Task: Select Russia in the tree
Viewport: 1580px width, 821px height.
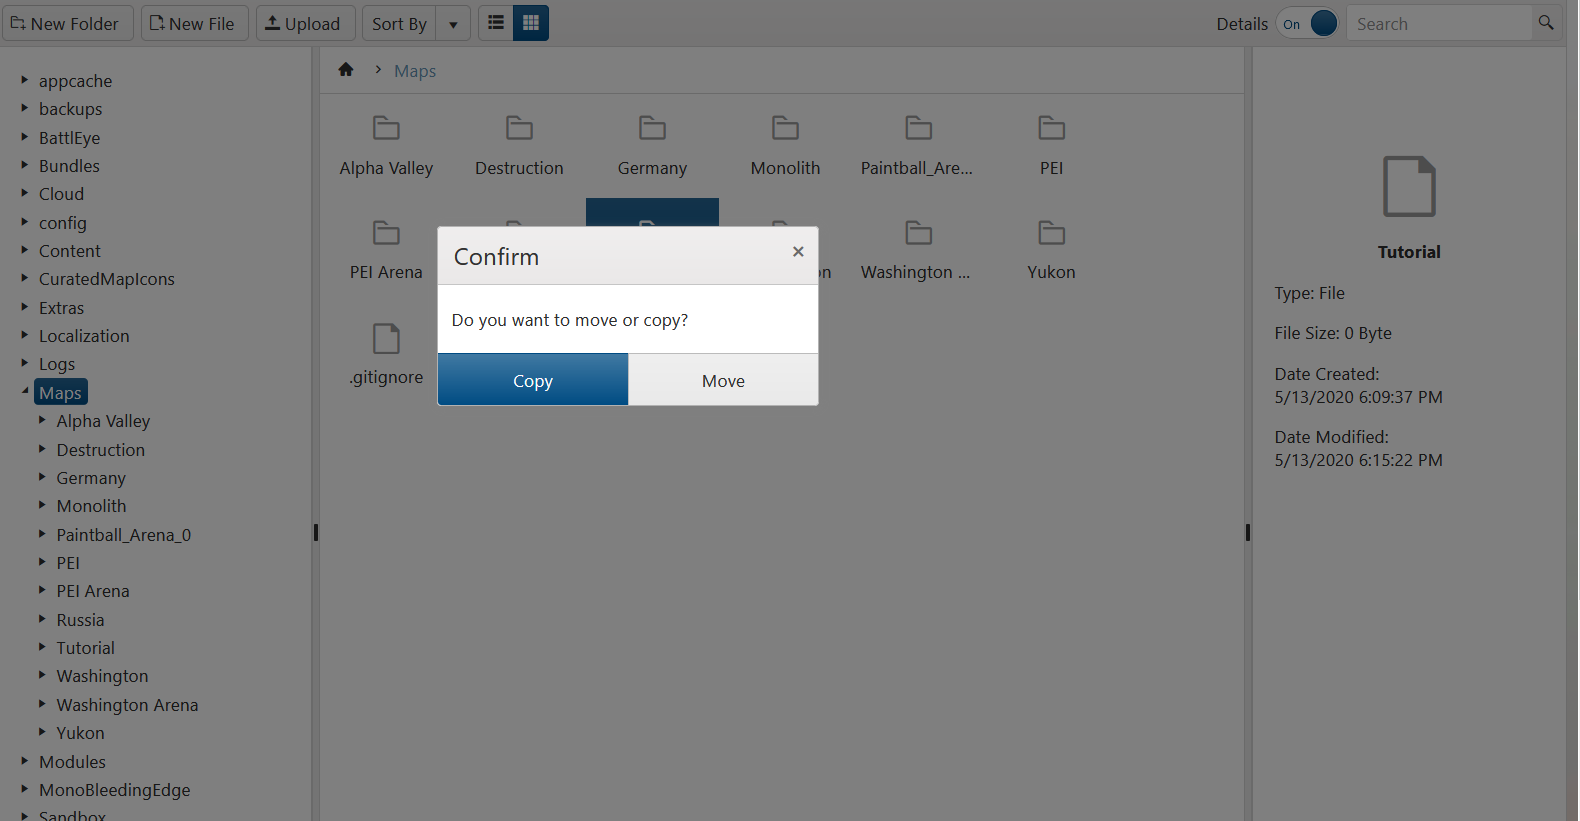Action: point(80,620)
